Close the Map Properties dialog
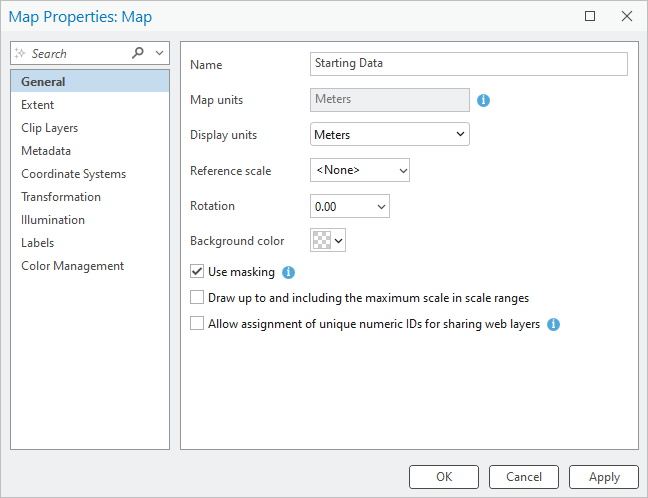The width and height of the screenshot is (648, 498). [626, 16]
